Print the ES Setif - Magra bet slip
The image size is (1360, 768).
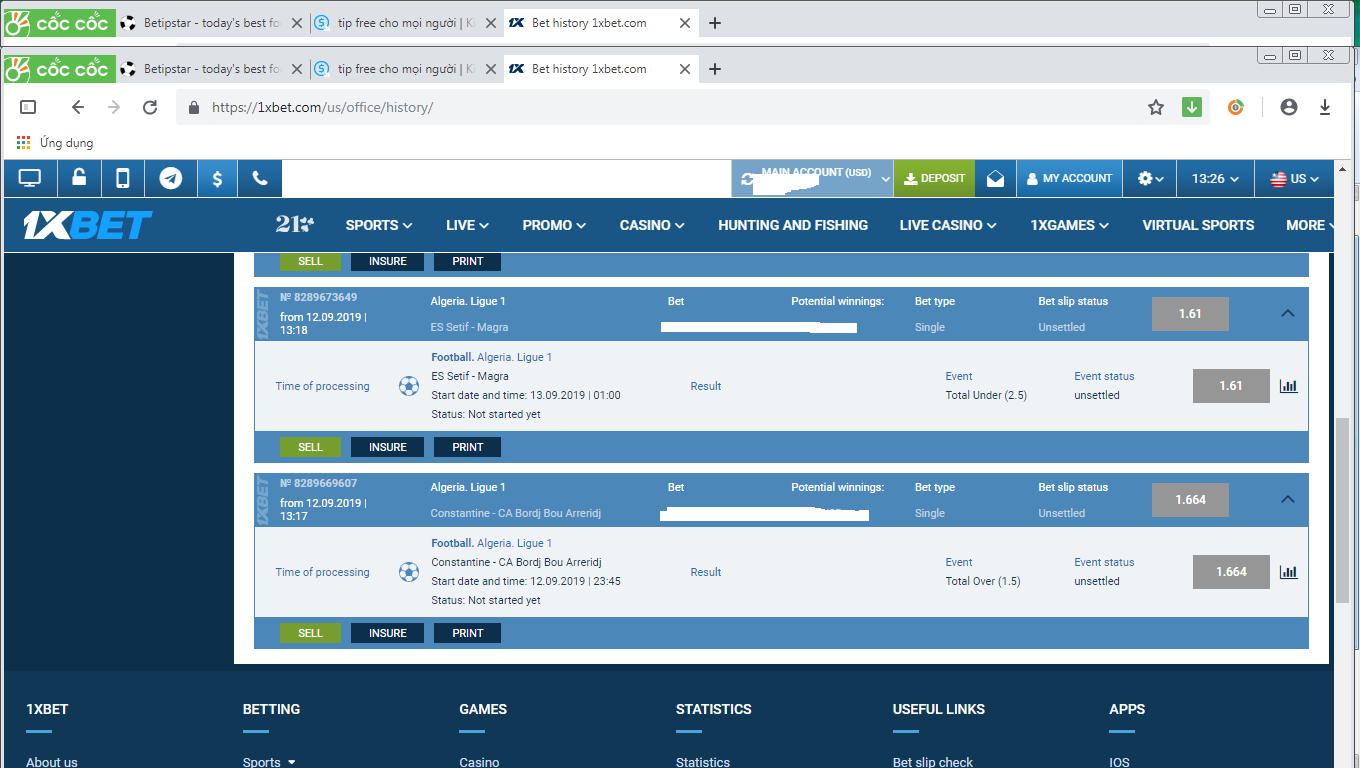point(467,447)
